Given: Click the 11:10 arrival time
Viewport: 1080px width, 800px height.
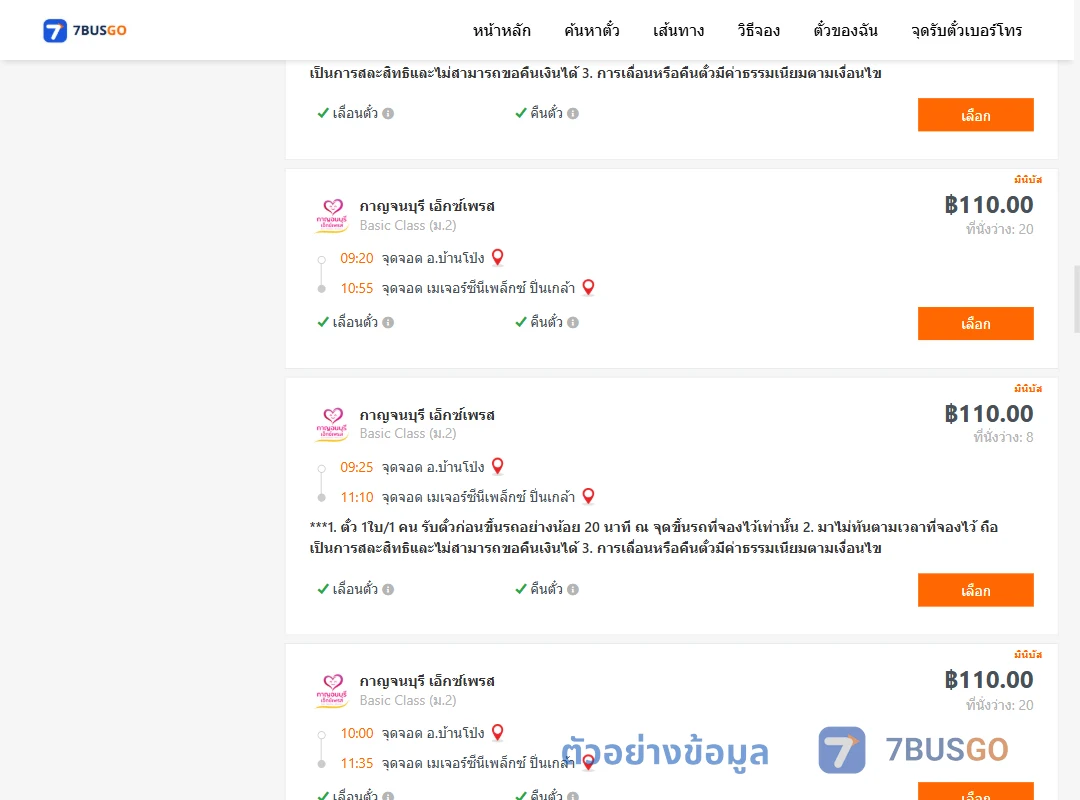Looking at the screenshot, I should point(357,497).
